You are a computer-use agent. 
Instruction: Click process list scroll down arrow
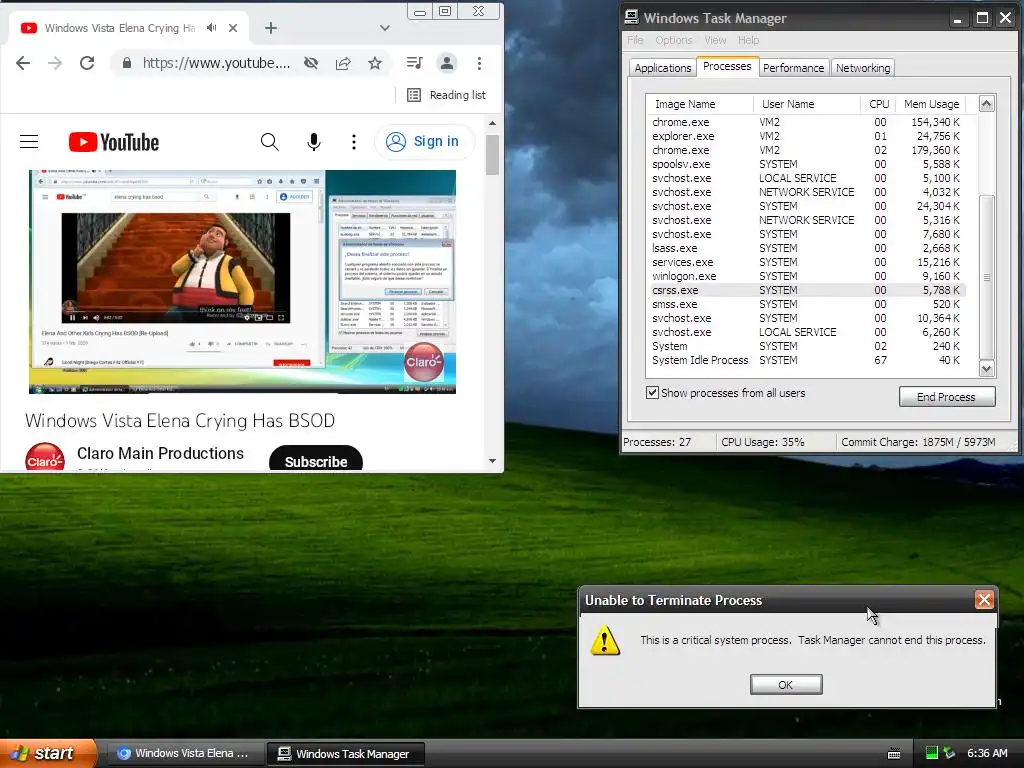[986, 369]
